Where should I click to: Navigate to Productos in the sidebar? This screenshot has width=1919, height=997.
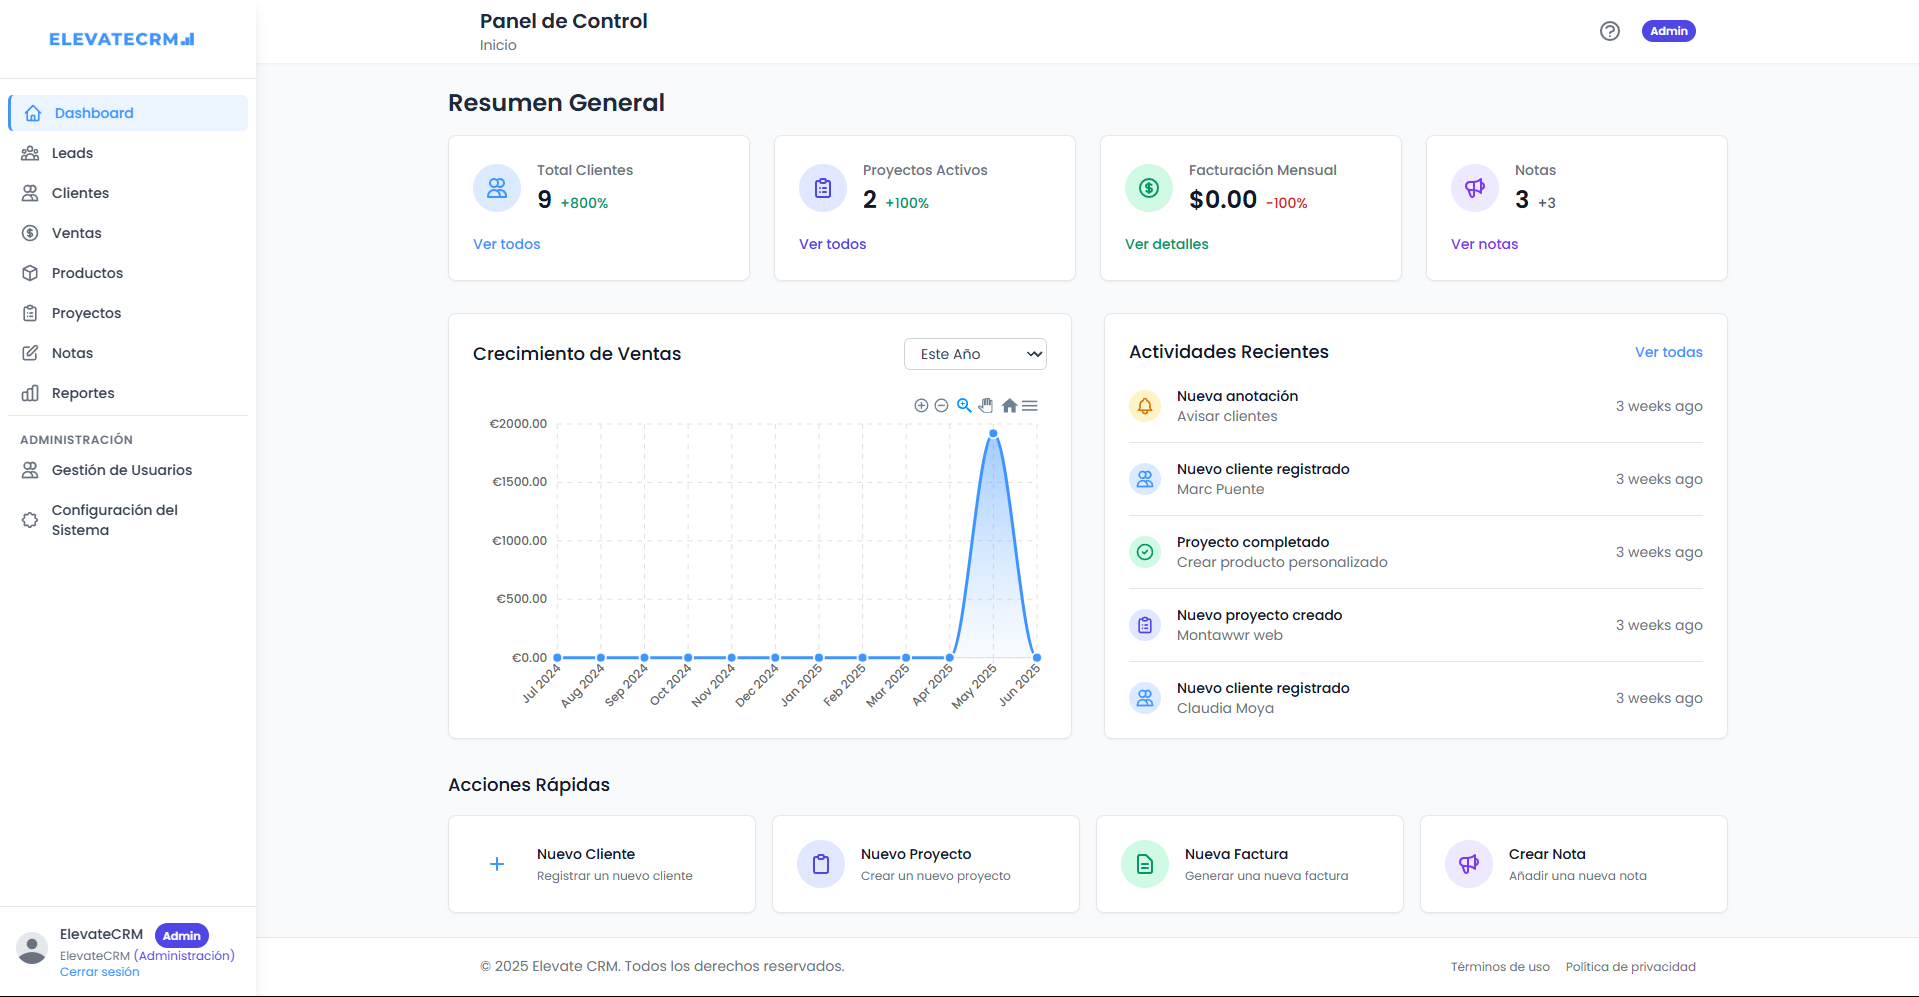[85, 272]
